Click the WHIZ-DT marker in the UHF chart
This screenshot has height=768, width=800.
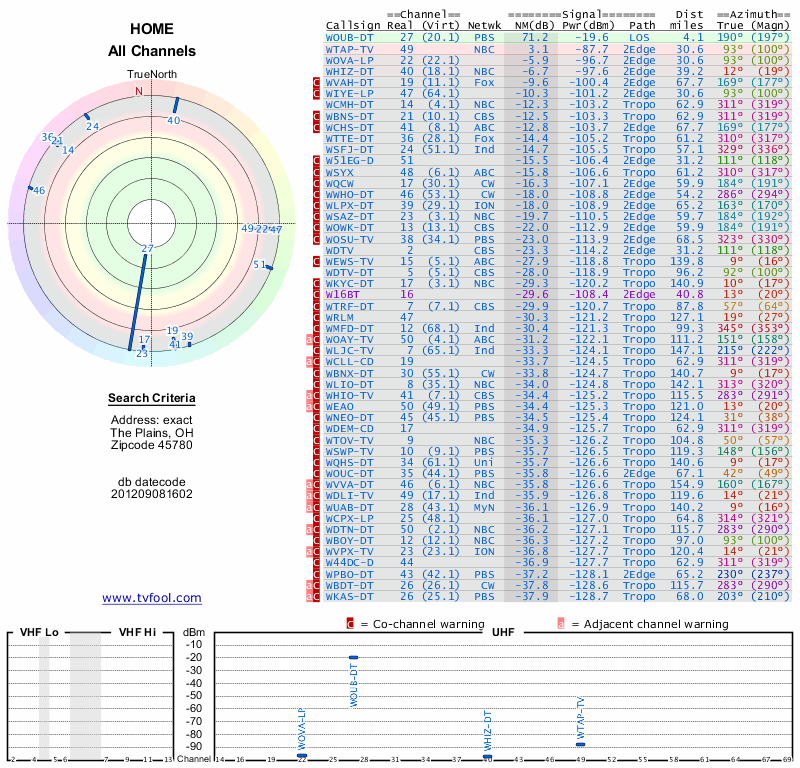487,756
